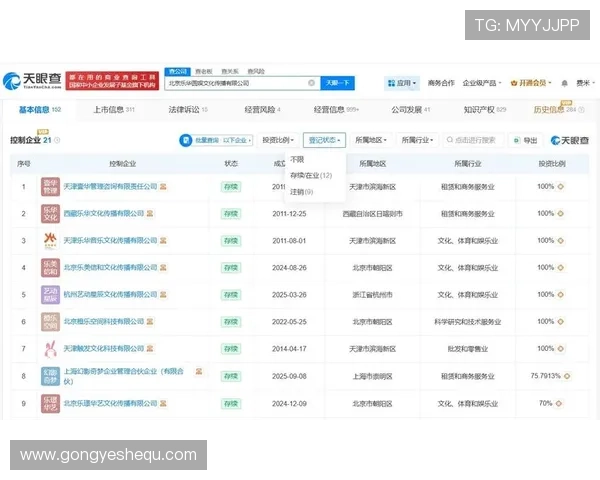Click the orange YH logo in row 3
600x480 pixels.
coord(51,241)
